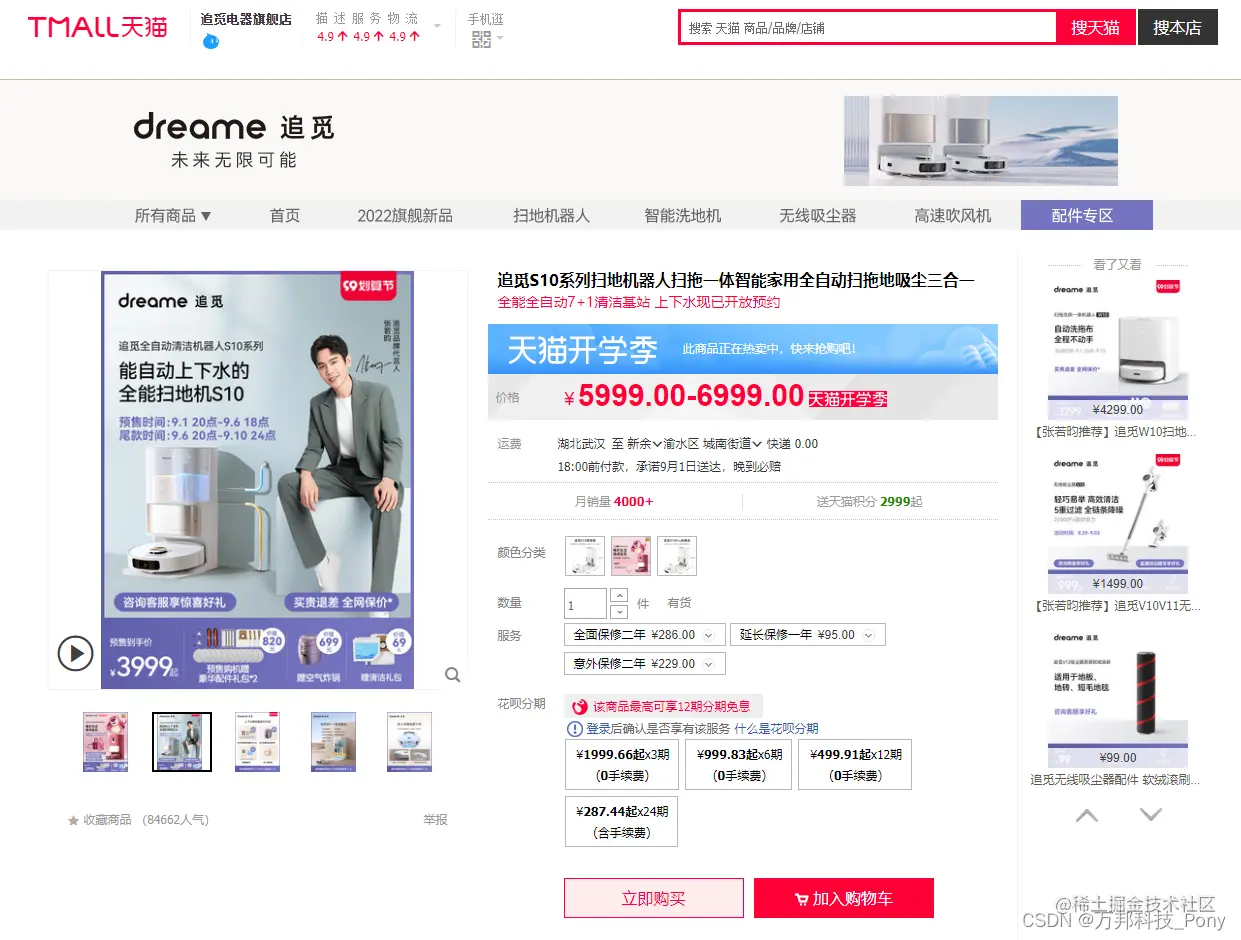The width and height of the screenshot is (1241, 940).
Task: Open the 高速吹风机 tab
Action: 953,215
